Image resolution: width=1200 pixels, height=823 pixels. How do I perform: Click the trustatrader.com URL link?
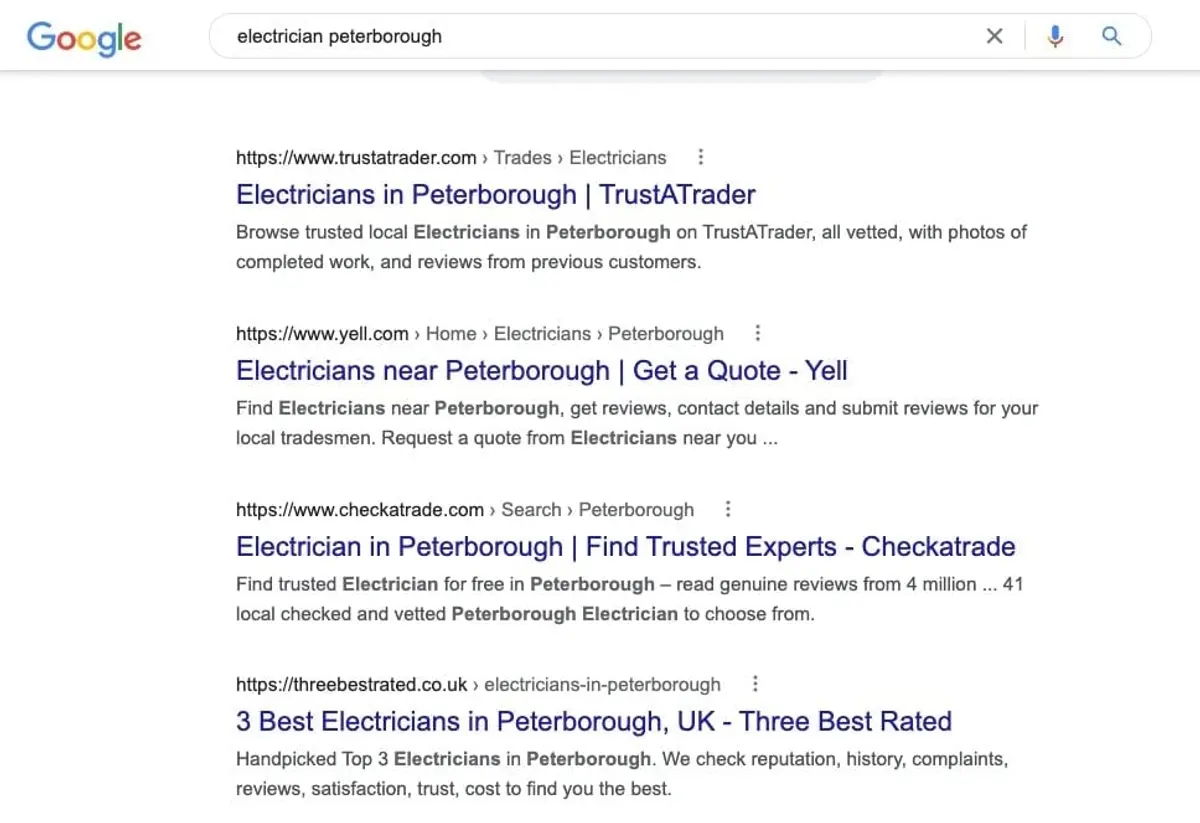pos(355,157)
